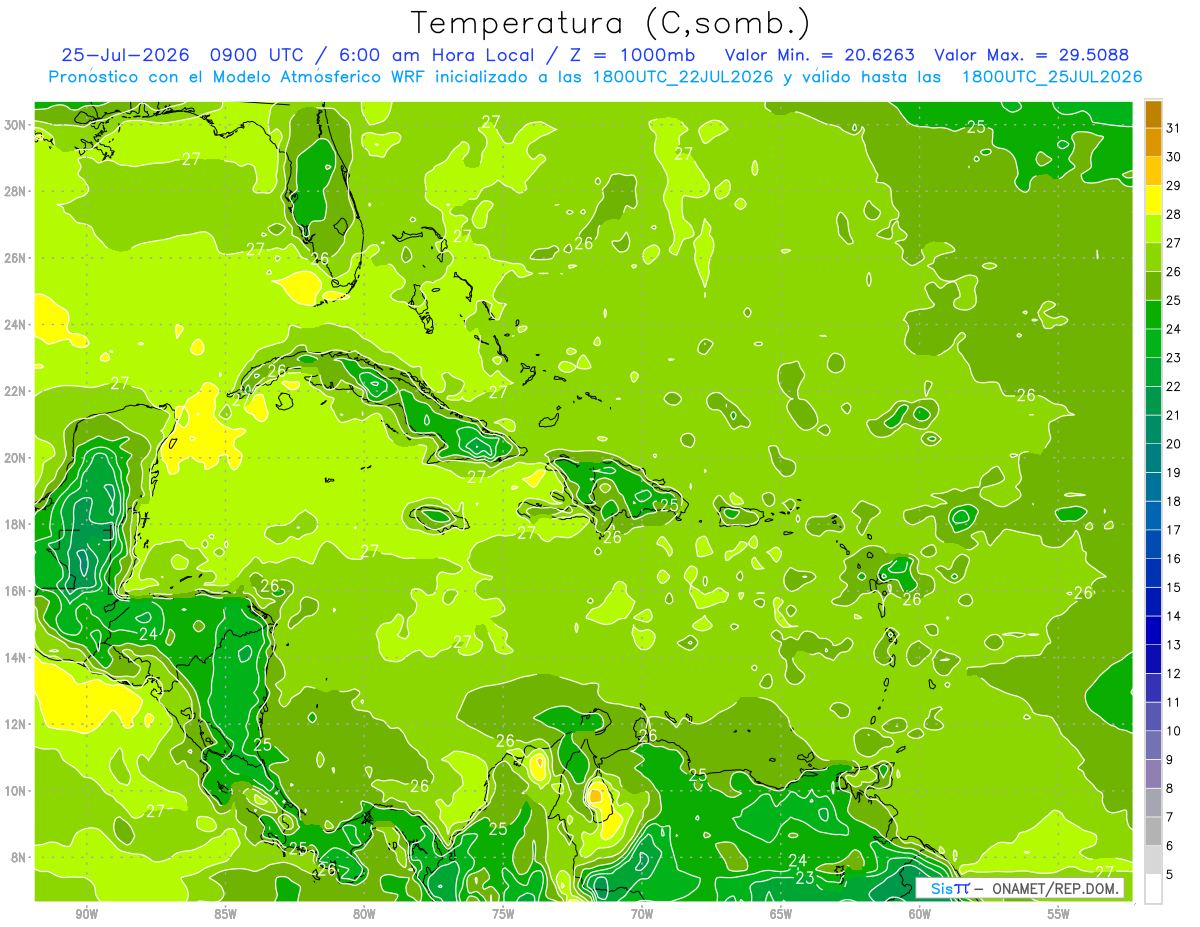Pick the orange colorbar swatch between 30 and 31

[1153, 143]
